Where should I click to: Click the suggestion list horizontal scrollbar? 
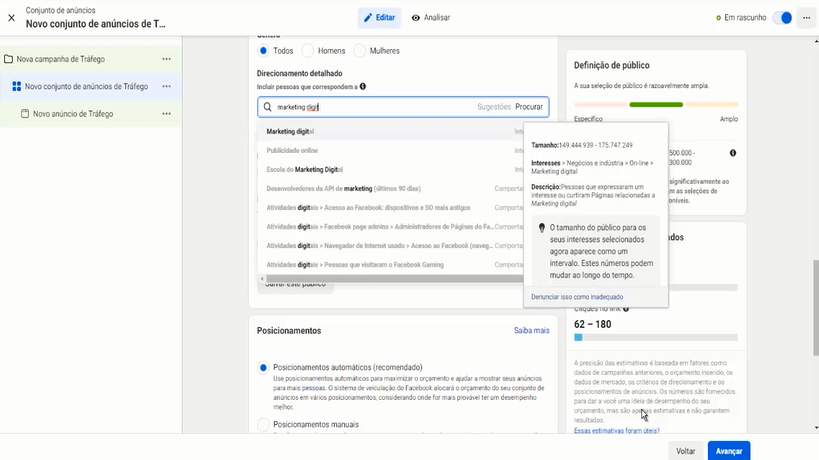(394, 279)
